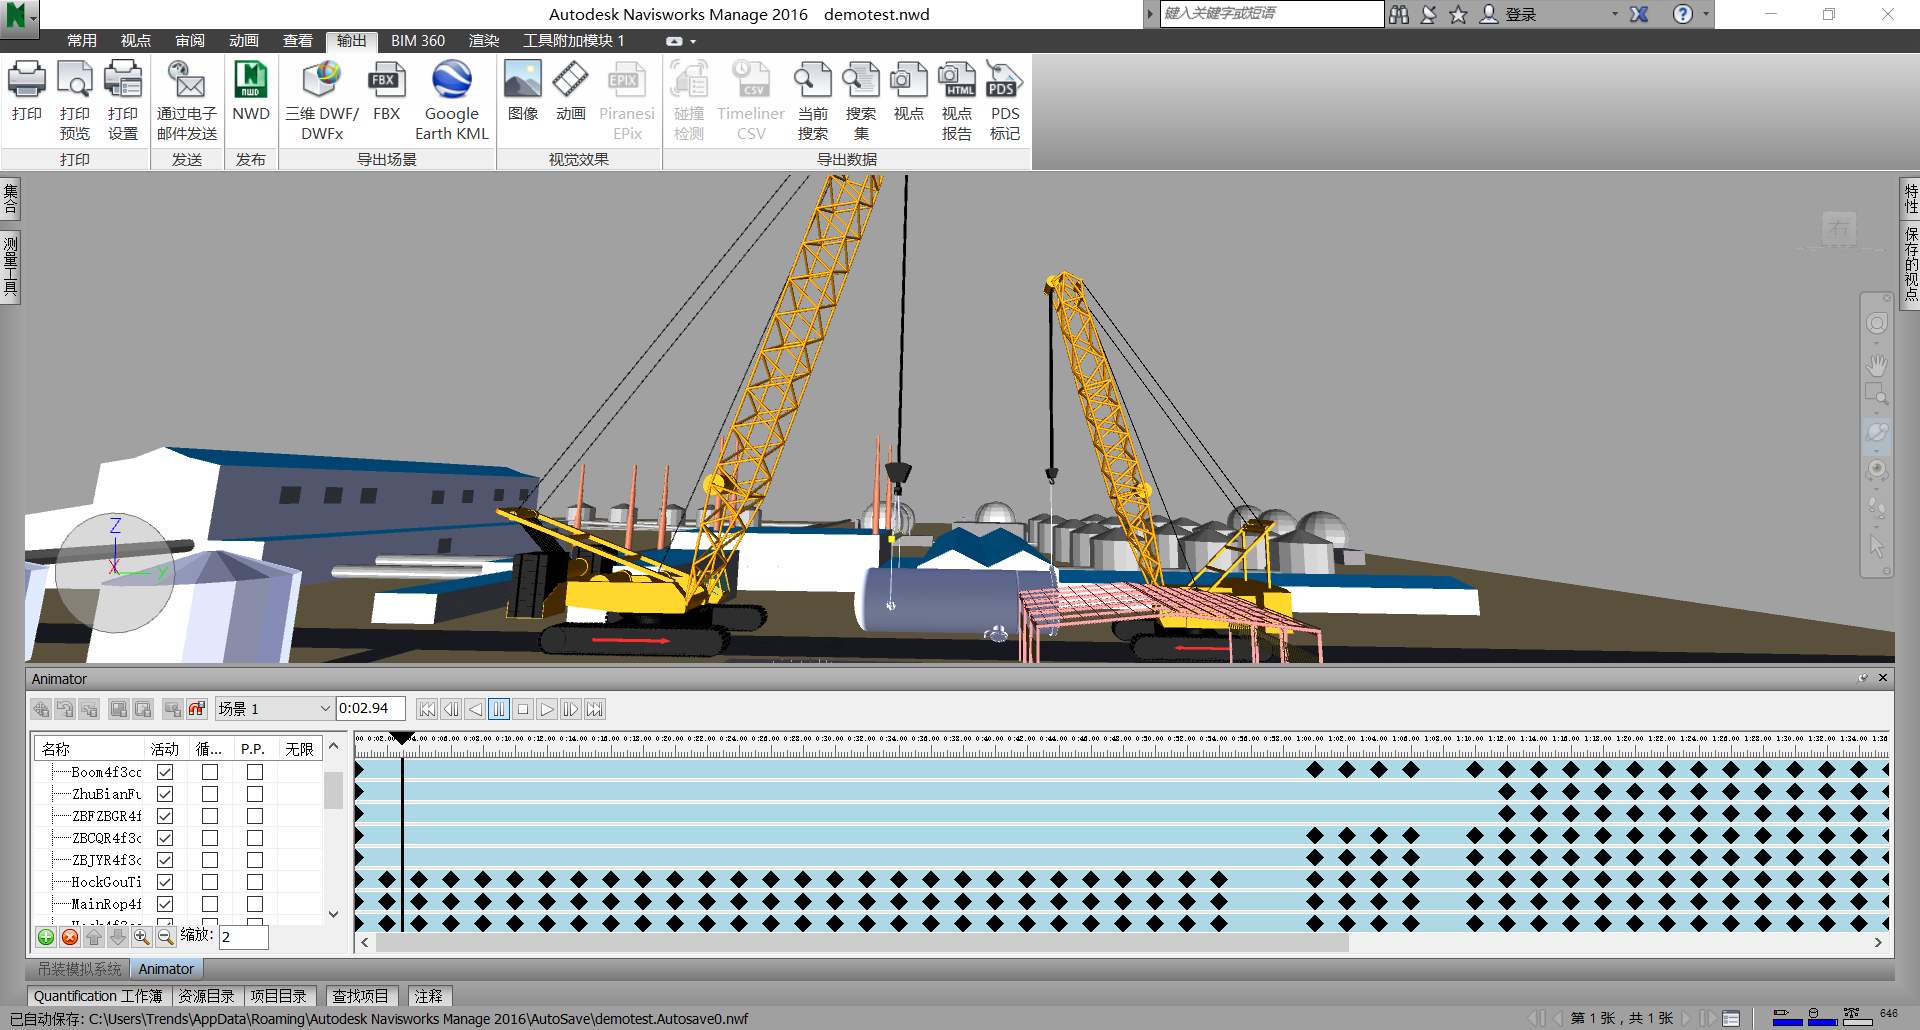Export 视点 viewpoints
Viewport: 1920px width, 1030px height.
pyautogui.click(x=909, y=91)
